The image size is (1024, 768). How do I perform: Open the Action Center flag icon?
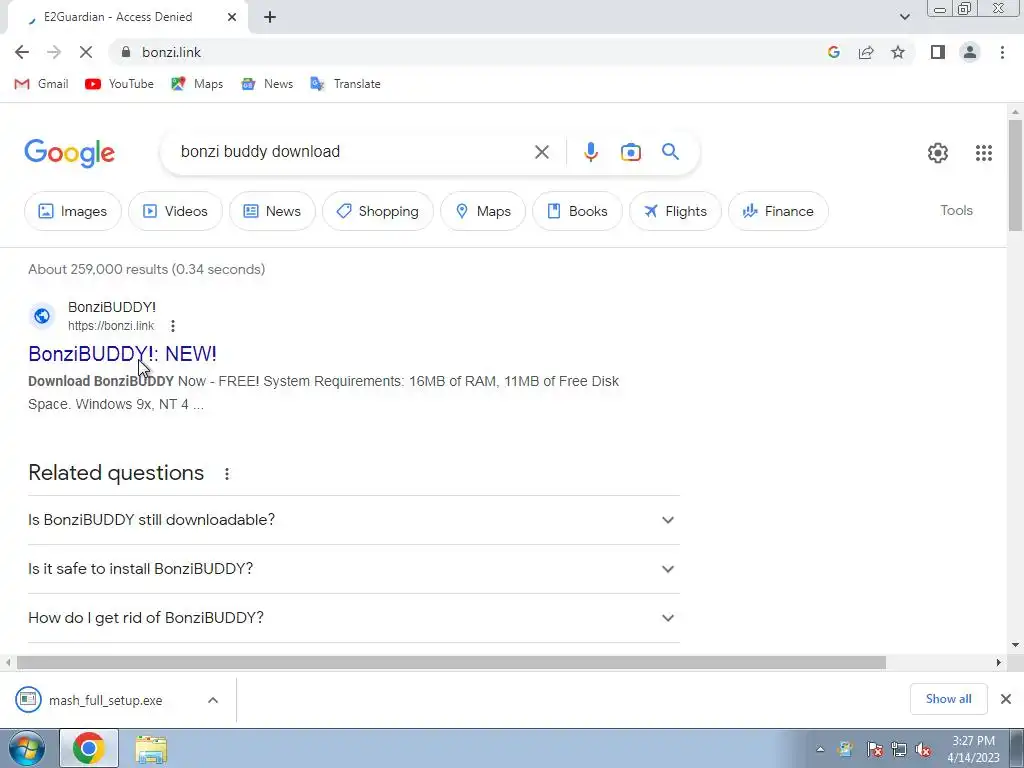point(874,749)
